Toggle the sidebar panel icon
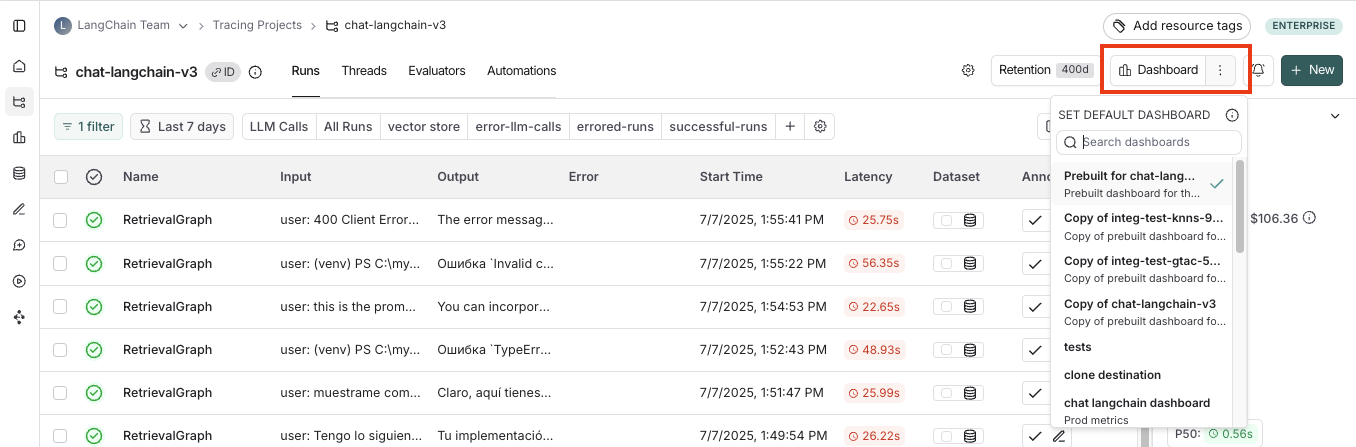 pyautogui.click(x=19, y=25)
